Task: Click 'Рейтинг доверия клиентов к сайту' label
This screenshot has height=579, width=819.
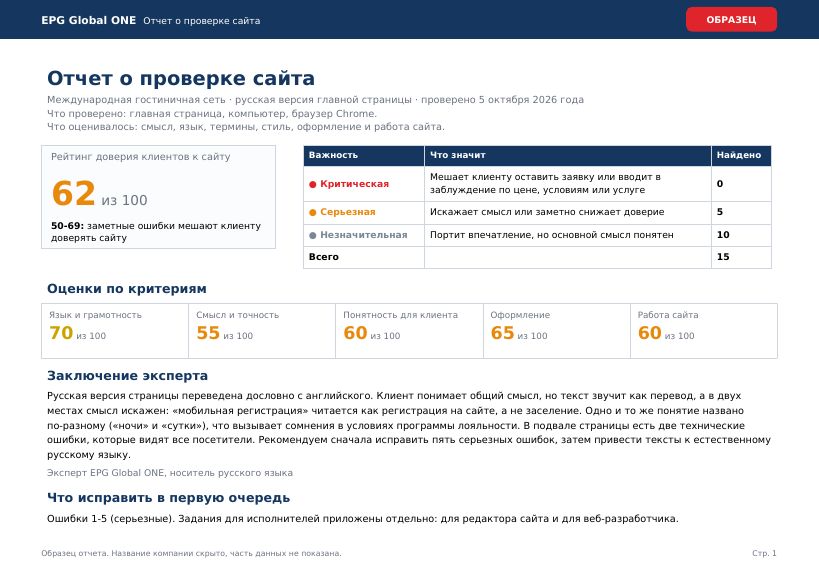Action: pyautogui.click(x=141, y=157)
